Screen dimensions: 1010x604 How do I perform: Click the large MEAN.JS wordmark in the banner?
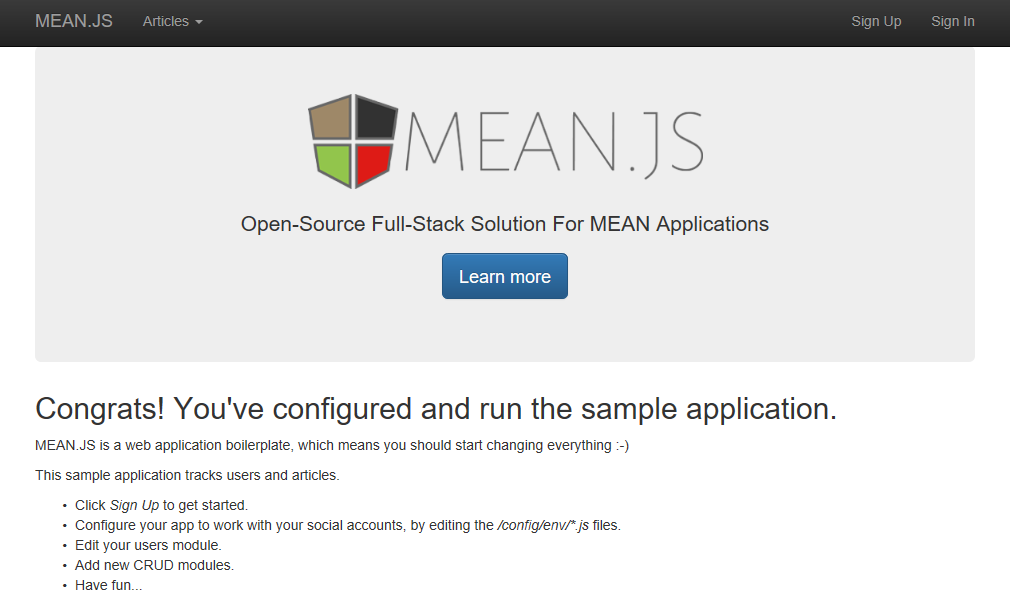click(554, 143)
